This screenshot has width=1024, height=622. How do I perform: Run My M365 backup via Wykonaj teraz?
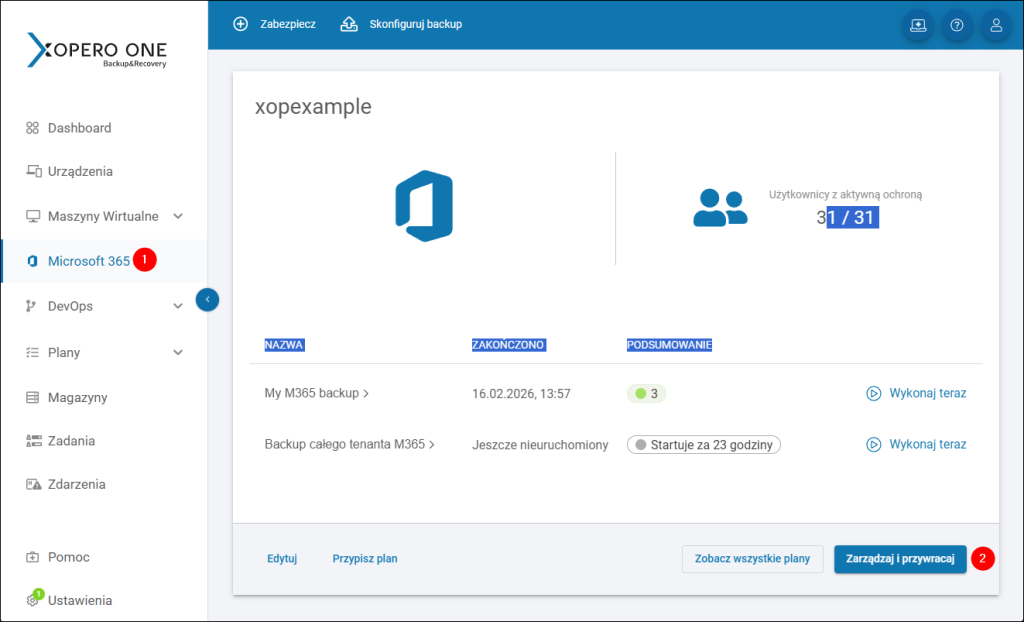pos(916,393)
